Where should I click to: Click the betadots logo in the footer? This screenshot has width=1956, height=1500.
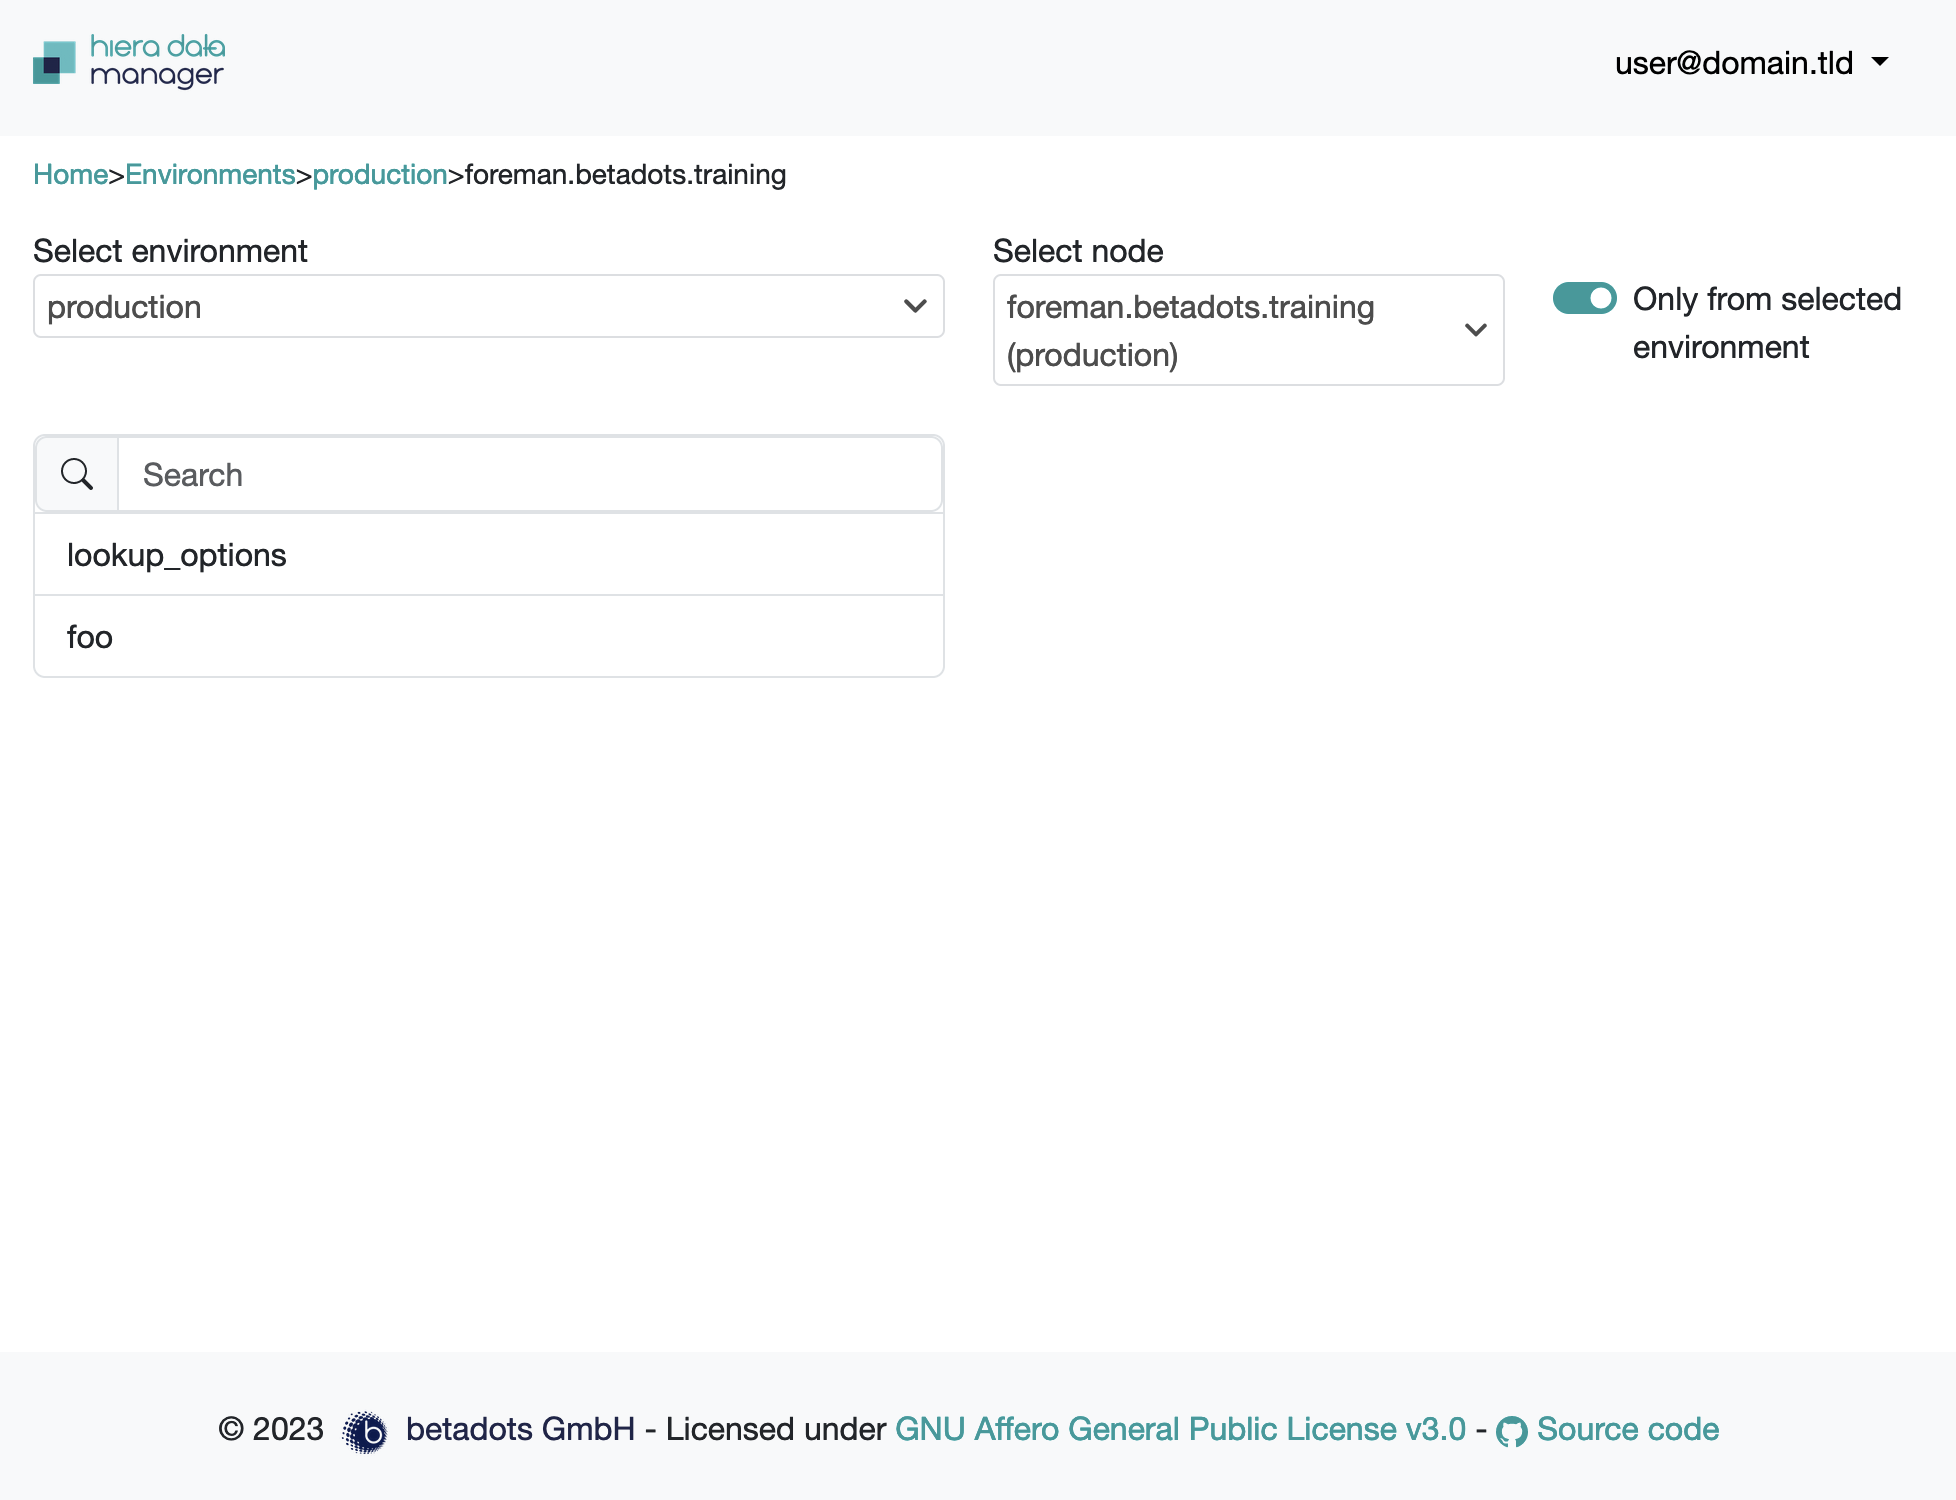(364, 1432)
